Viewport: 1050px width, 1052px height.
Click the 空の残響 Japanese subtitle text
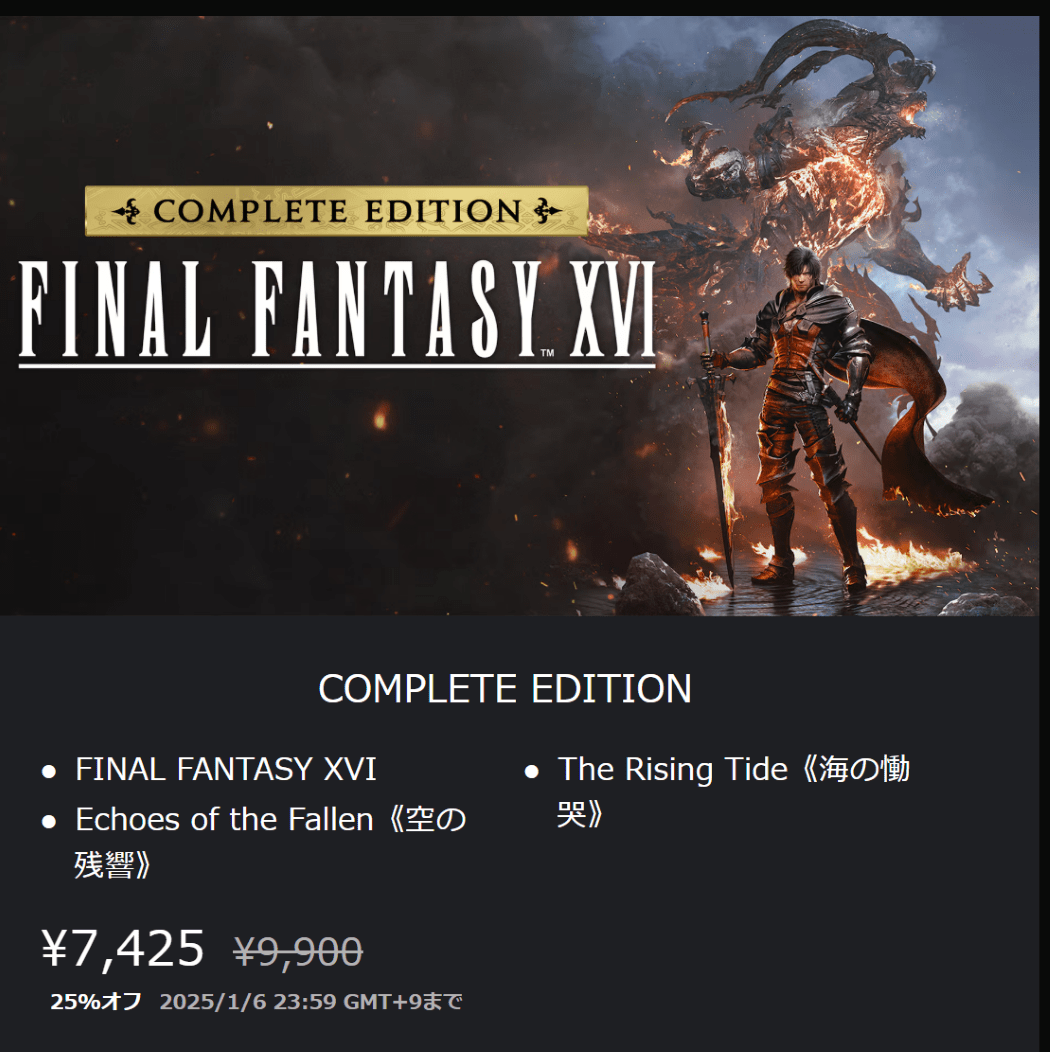(270, 841)
